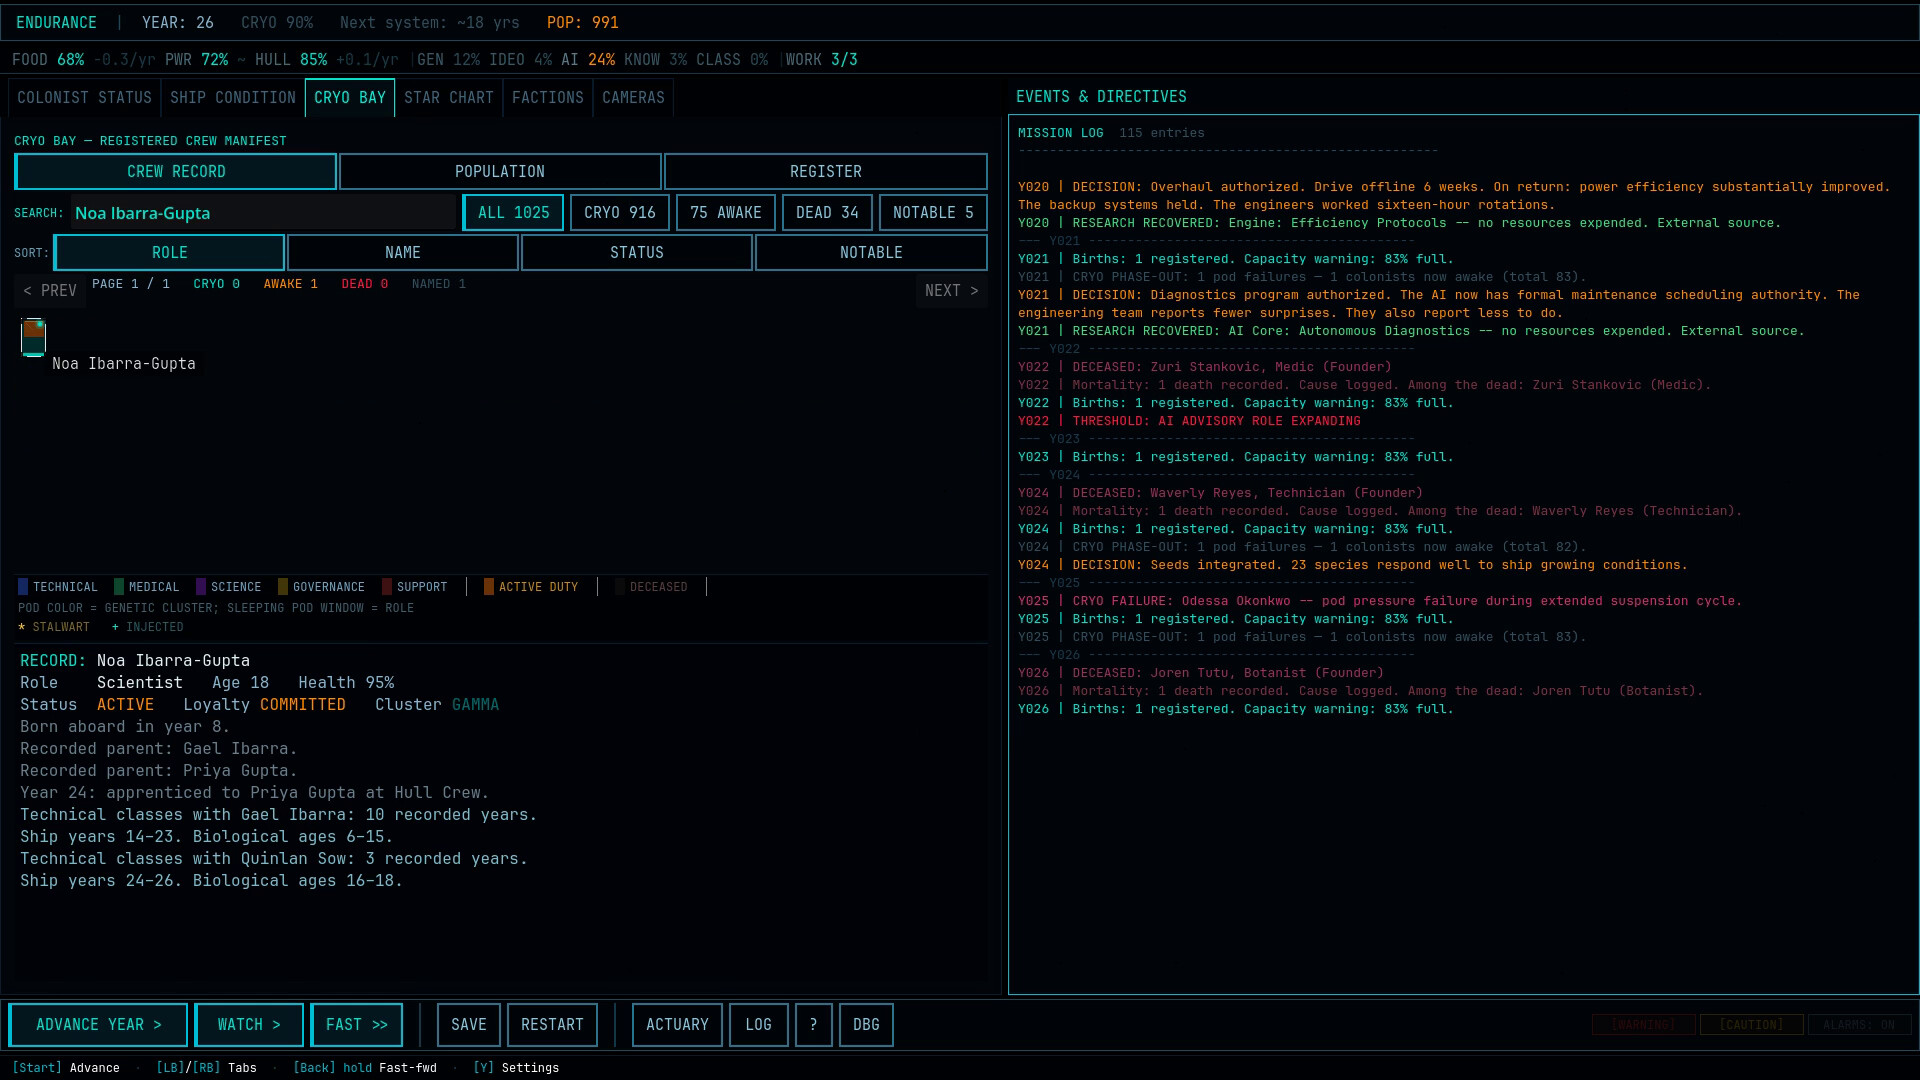Sort crew by Name
This screenshot has width=1920, height=1080.
pos(403,253)
